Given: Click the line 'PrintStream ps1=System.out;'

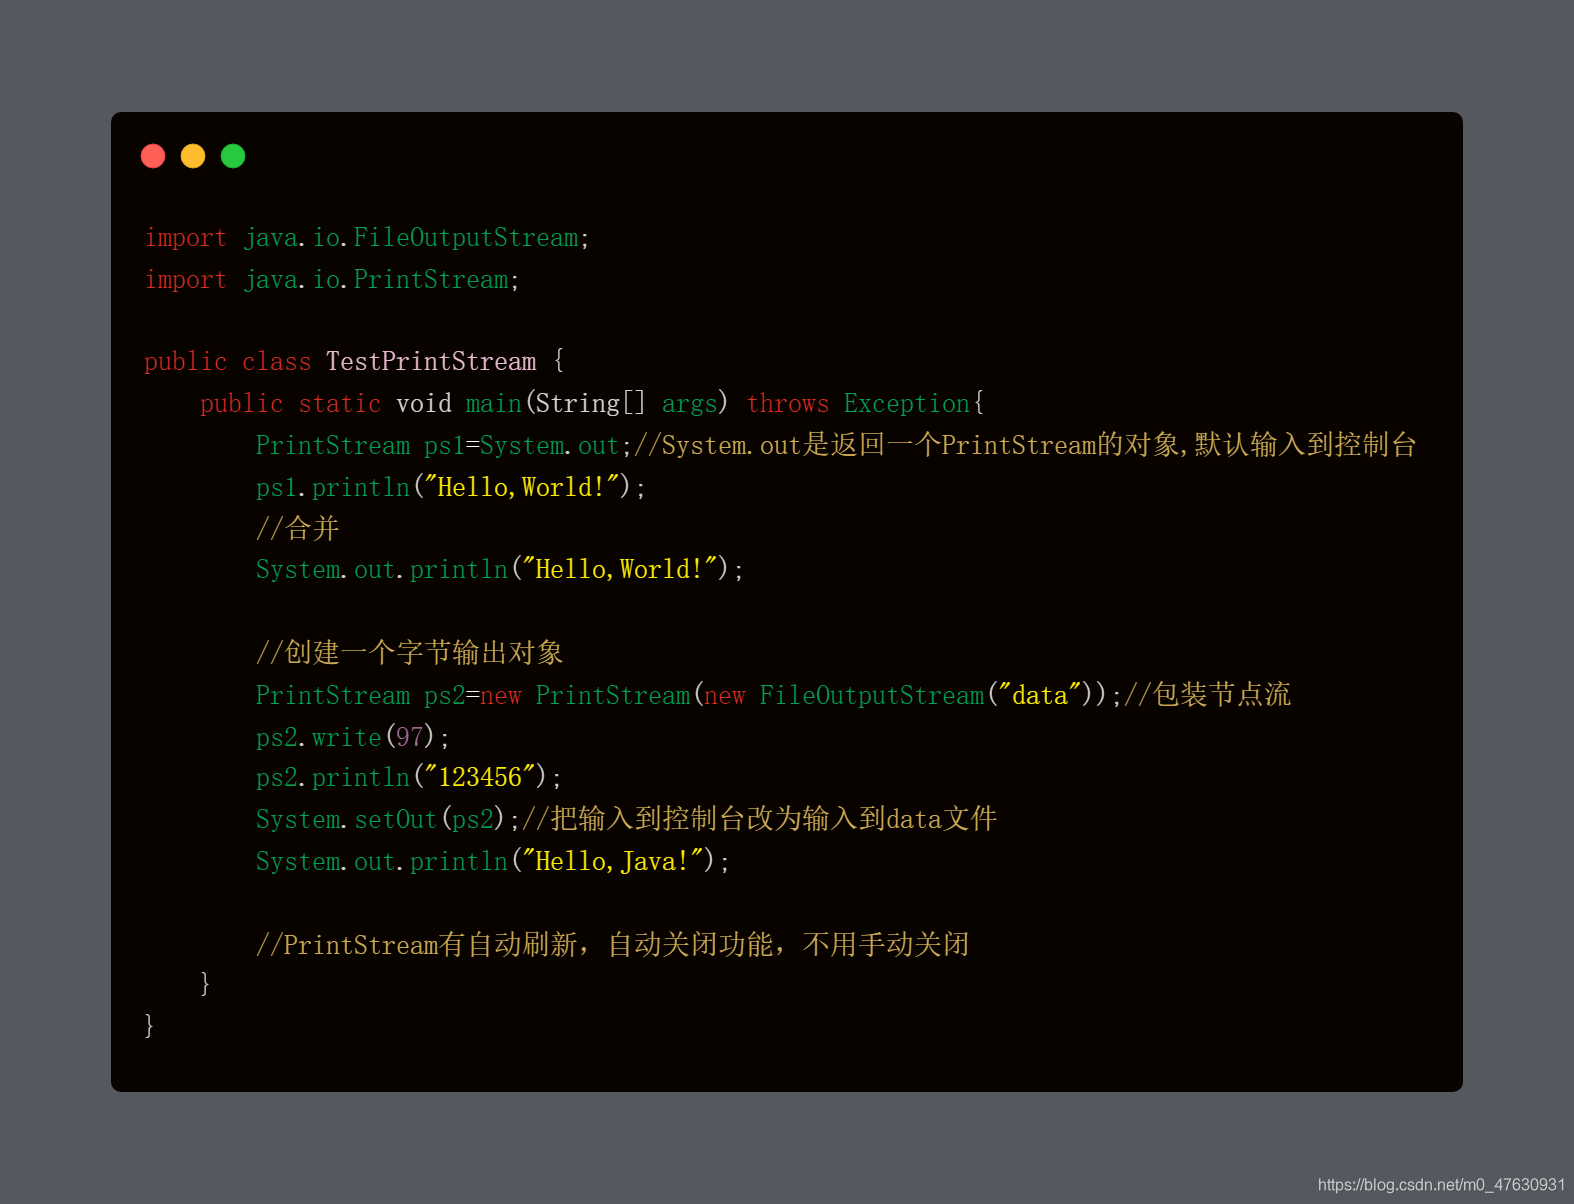Looking at the screenshot, I should pyautogui.click(x=444, y=446).
